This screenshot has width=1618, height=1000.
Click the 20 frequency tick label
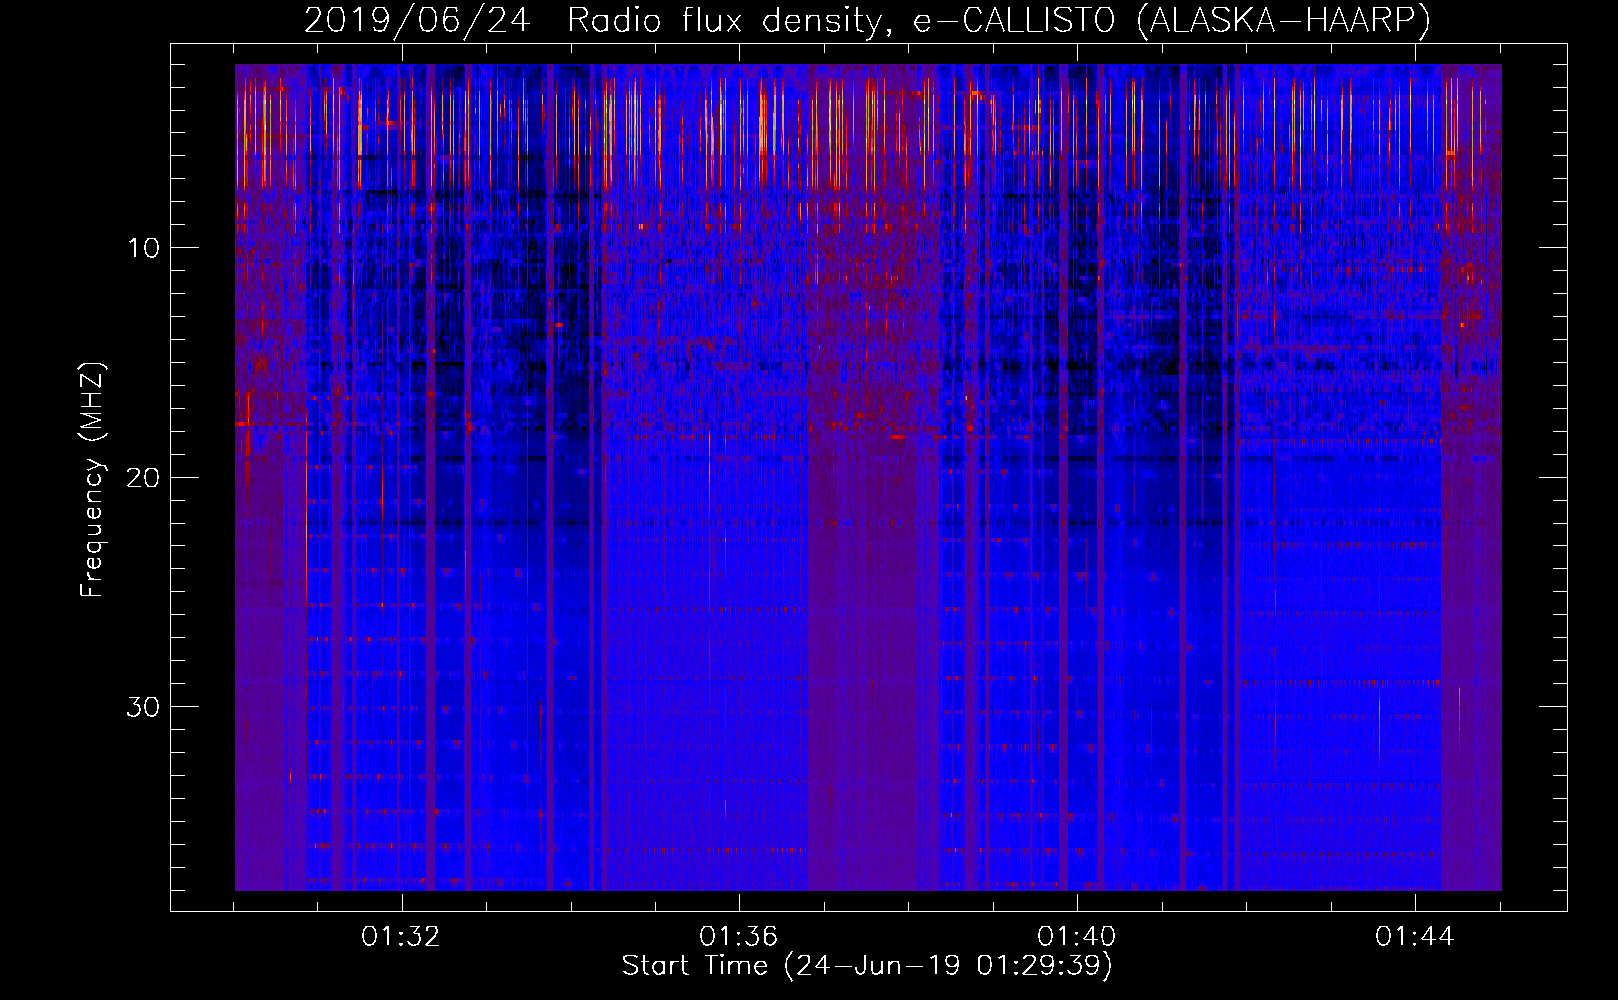click(144, 477)
